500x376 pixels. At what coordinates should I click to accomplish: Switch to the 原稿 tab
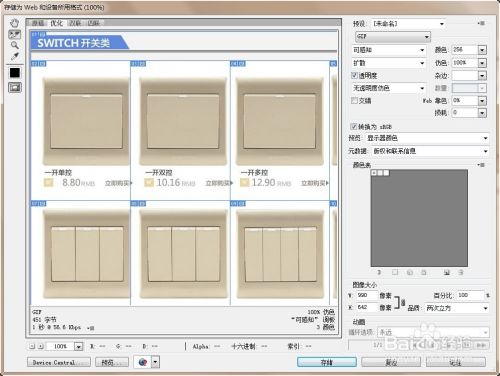[38, 23]
